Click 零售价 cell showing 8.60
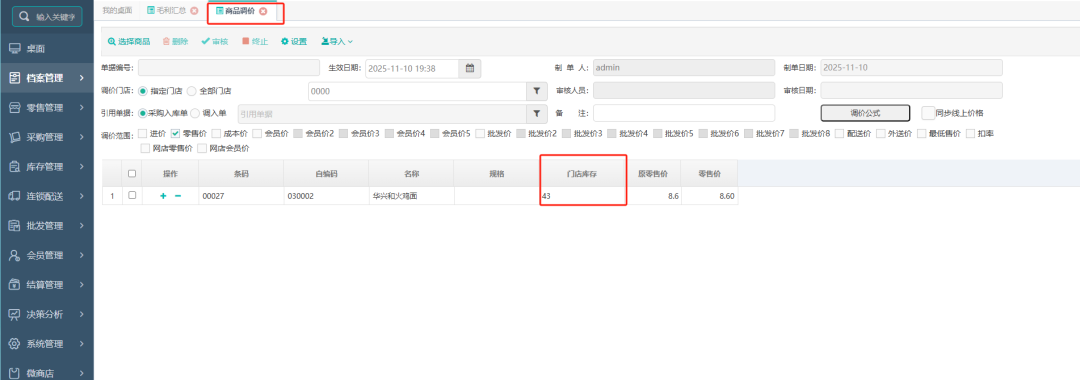This screenshot has width=1080, height=380. point(709,196)
